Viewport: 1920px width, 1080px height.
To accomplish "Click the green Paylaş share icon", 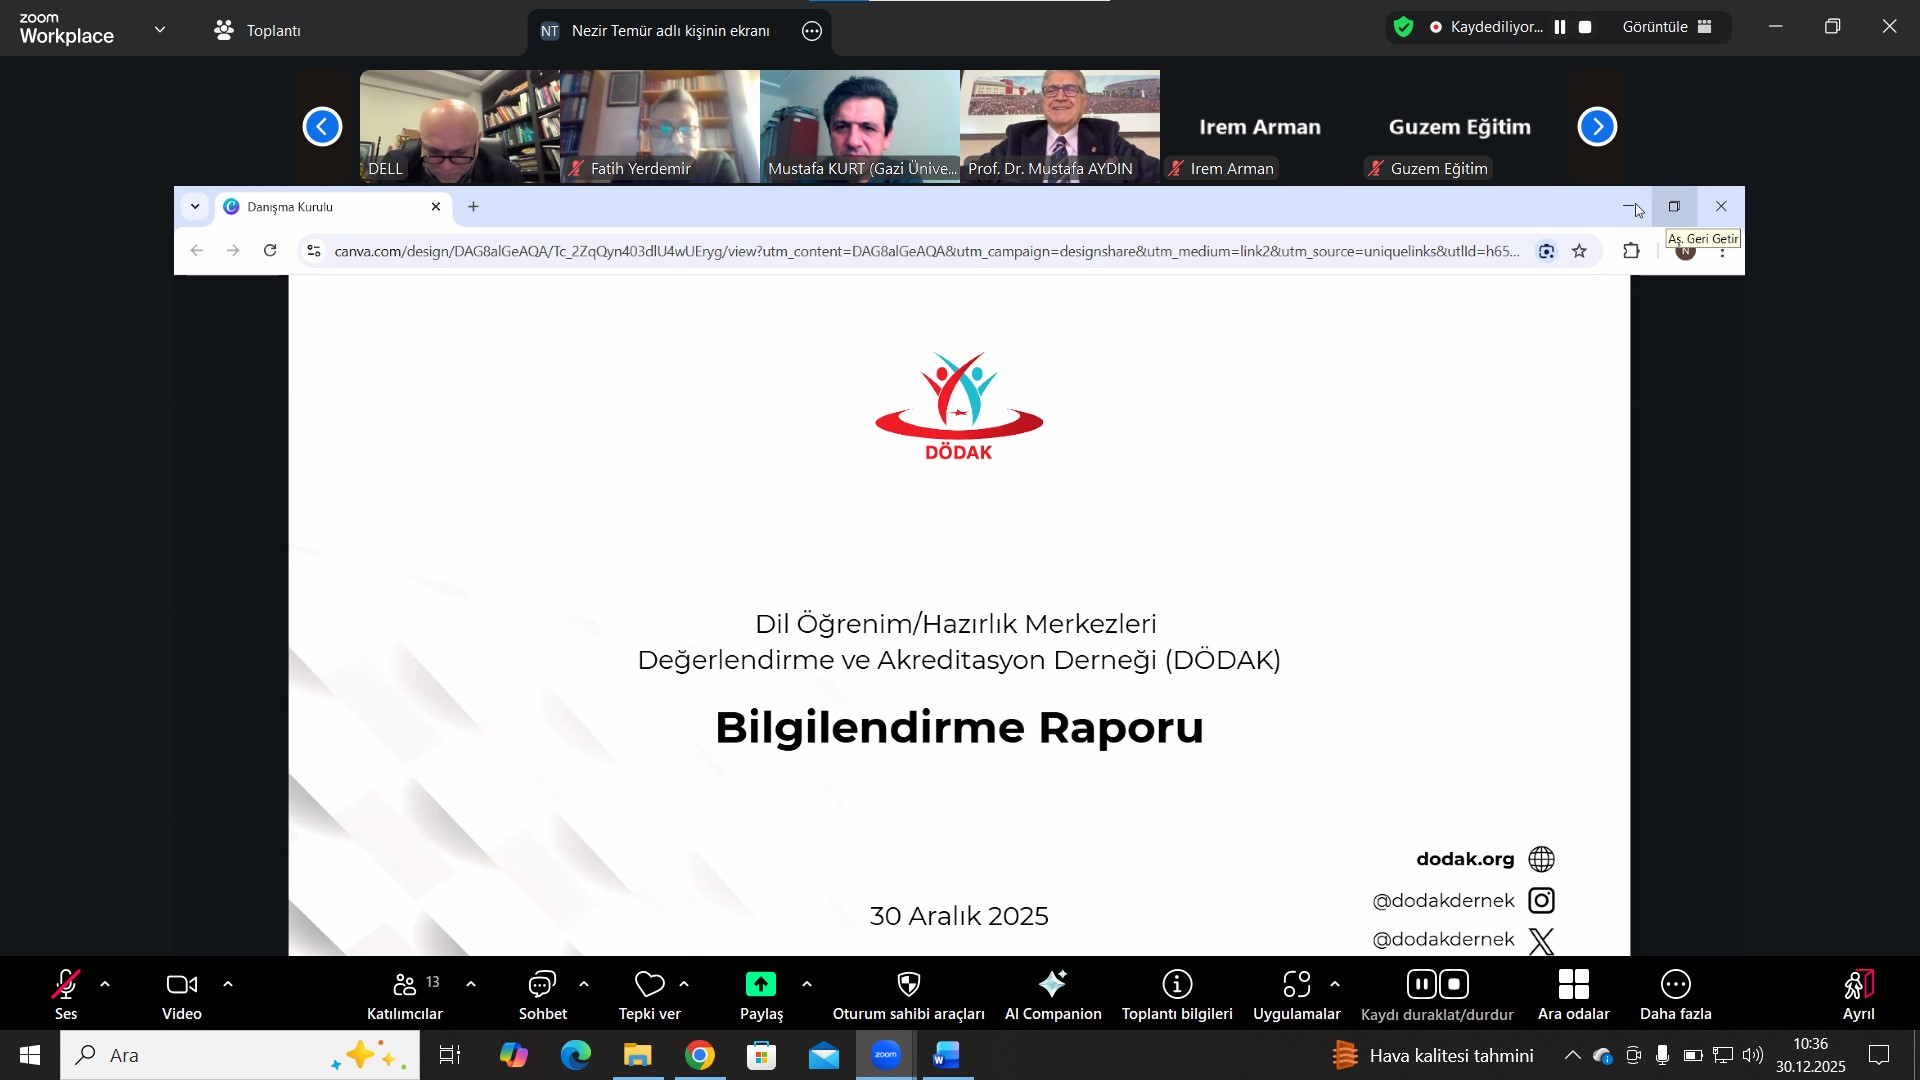I will coord(760,985).
